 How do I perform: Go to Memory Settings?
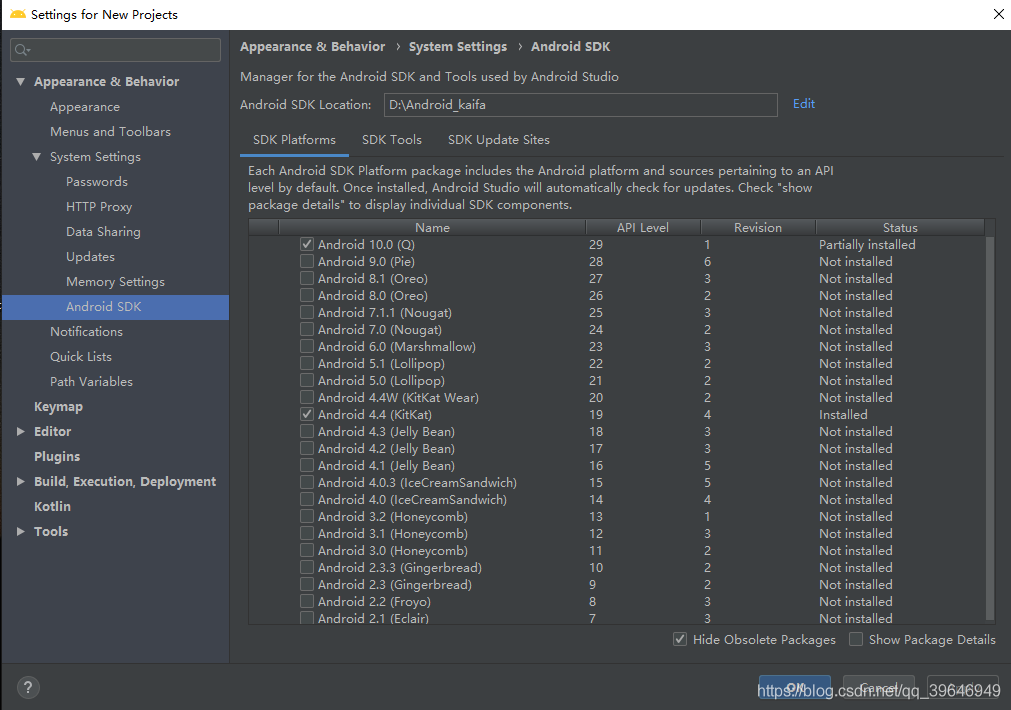coord(115,282)
